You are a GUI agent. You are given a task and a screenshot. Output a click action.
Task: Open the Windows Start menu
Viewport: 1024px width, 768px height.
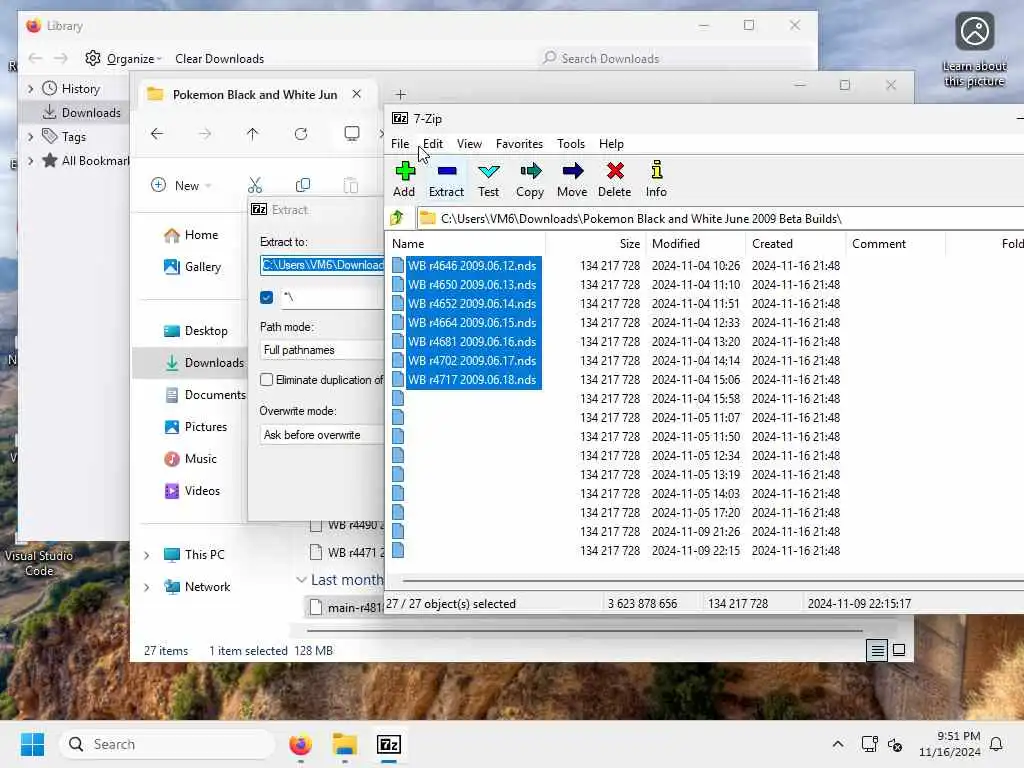point(32,744)
